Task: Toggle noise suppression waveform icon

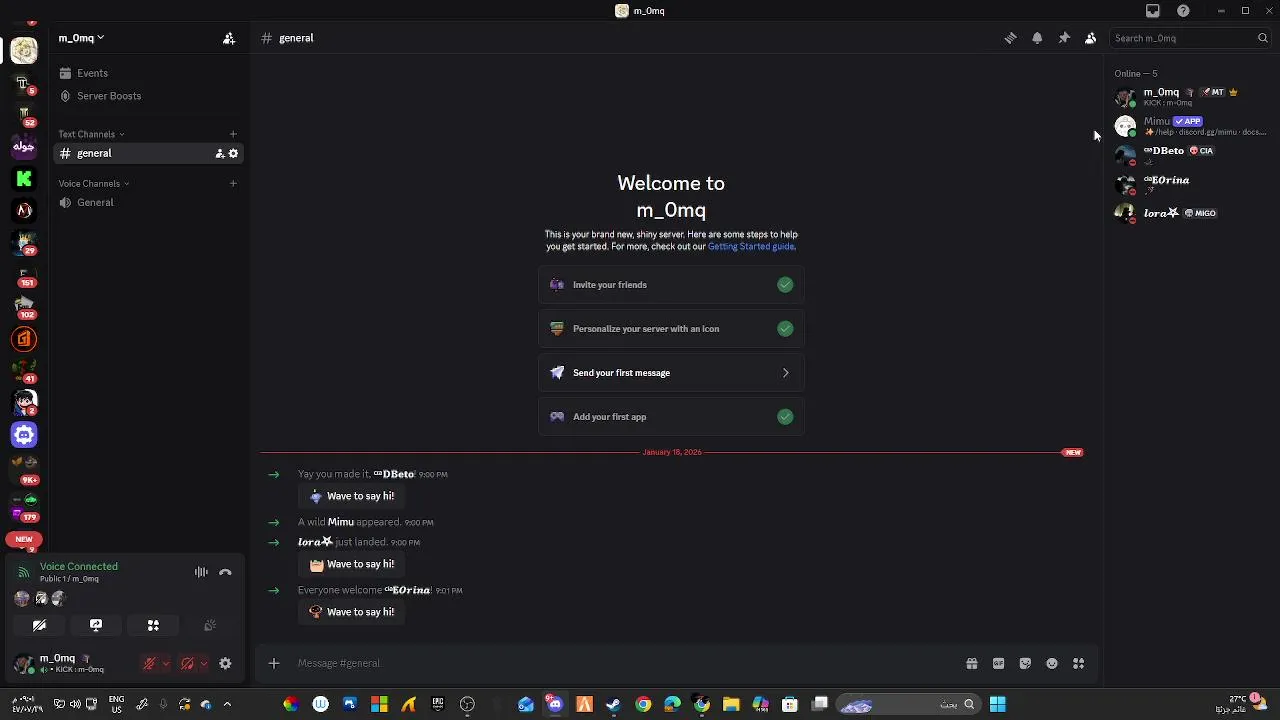Action: coord(201,572)
